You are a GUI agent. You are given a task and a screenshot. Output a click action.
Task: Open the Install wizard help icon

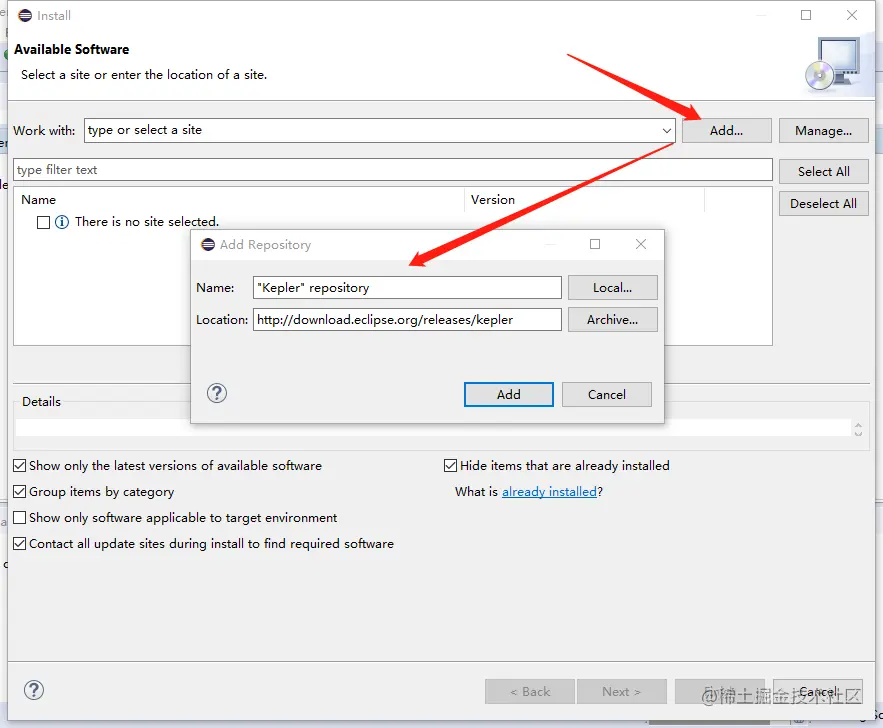34,690
